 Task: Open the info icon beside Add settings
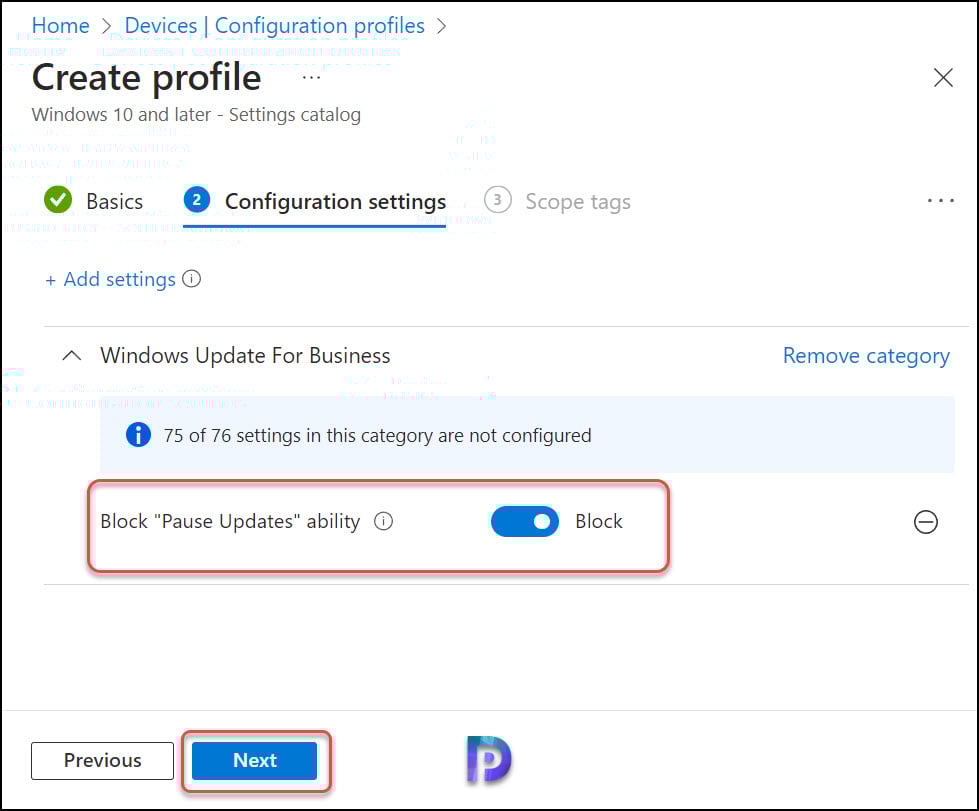[x=192, y=278]
